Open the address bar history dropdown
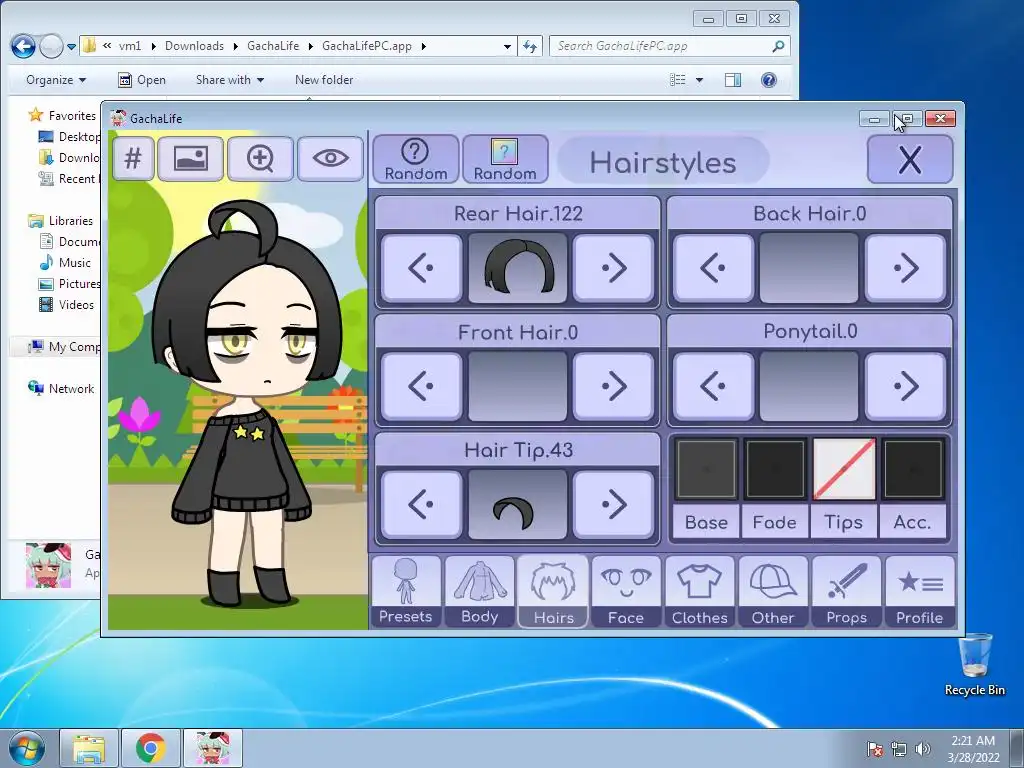Viewport: 1024px width, 768px height. click(x=507, y=46)
